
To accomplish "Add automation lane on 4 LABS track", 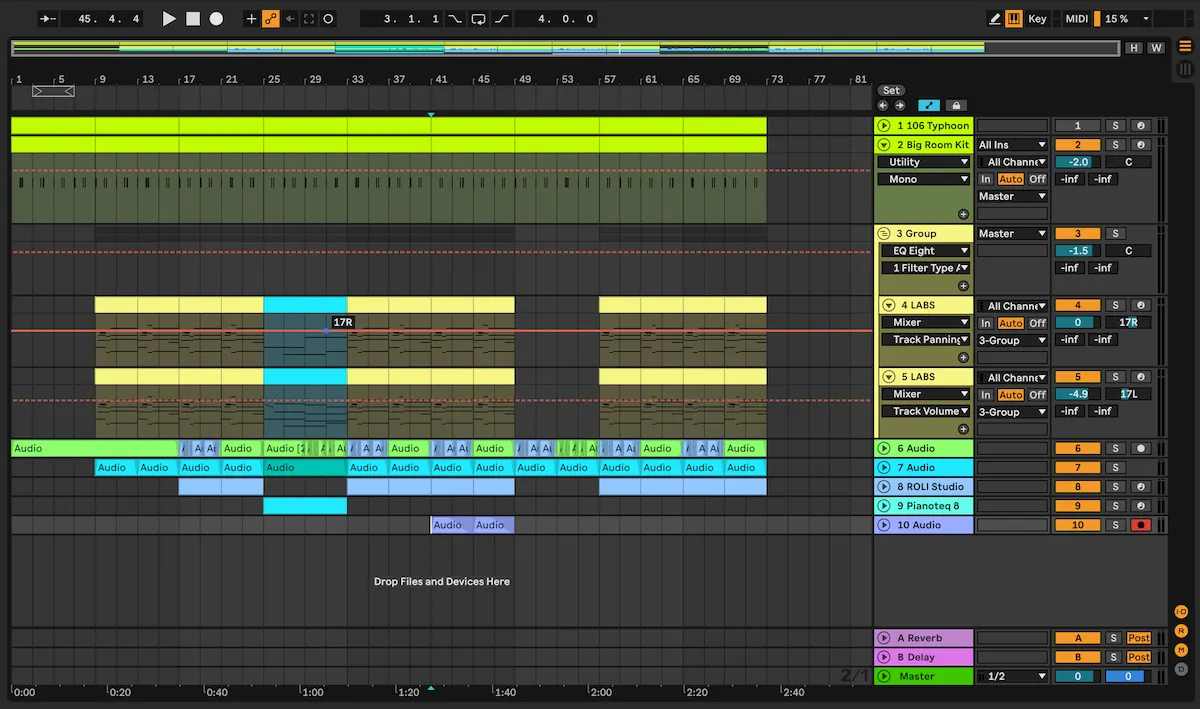I will click(963, 357).
